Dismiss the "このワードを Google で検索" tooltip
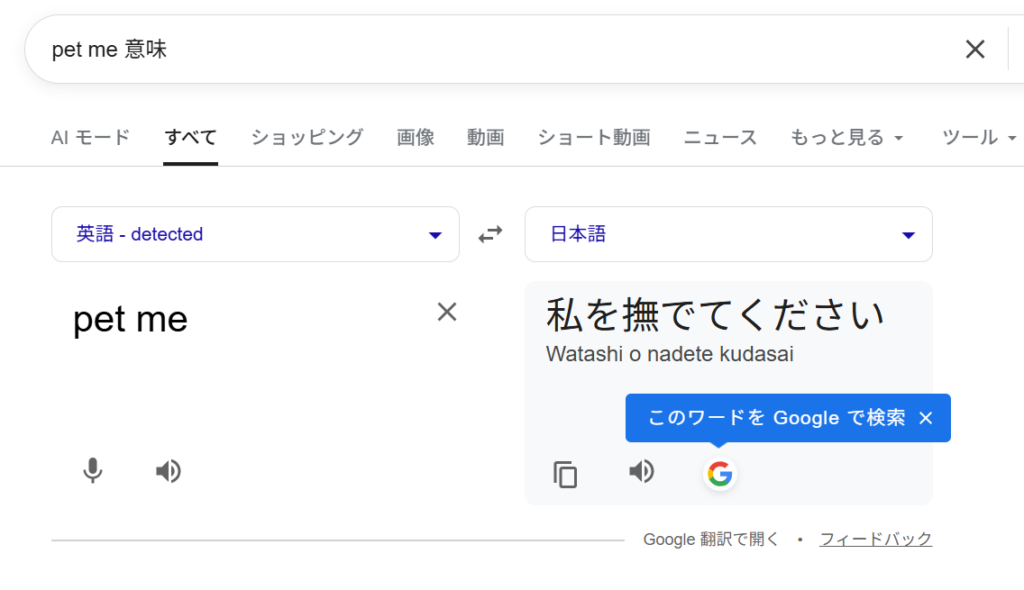 coord(925,418)
